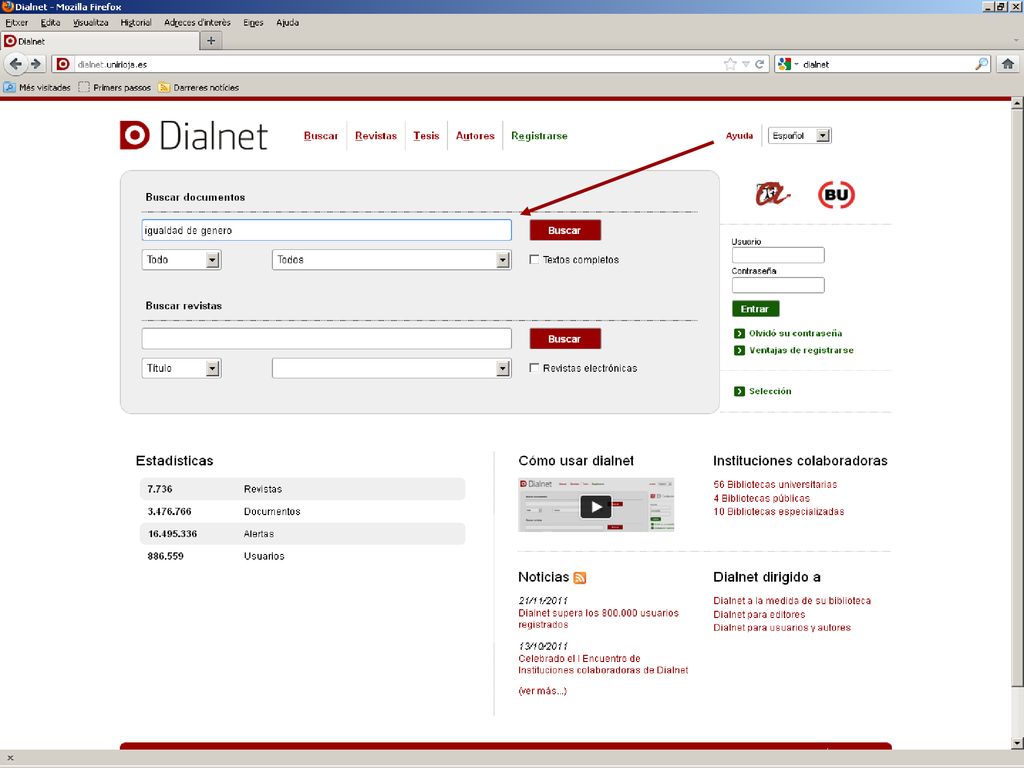
Task: Open Dialnet para editores link
Action: click(x=759, y=615)
